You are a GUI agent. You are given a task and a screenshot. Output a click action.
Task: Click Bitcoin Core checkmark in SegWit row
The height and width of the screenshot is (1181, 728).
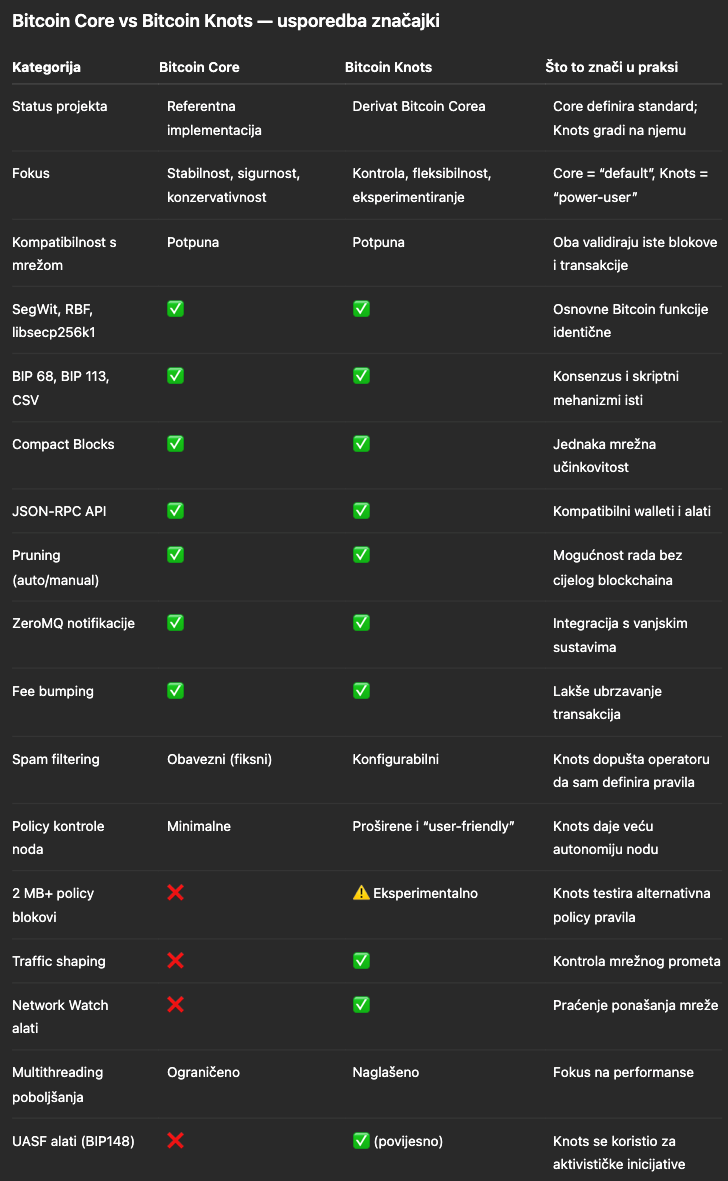point(175,309)
